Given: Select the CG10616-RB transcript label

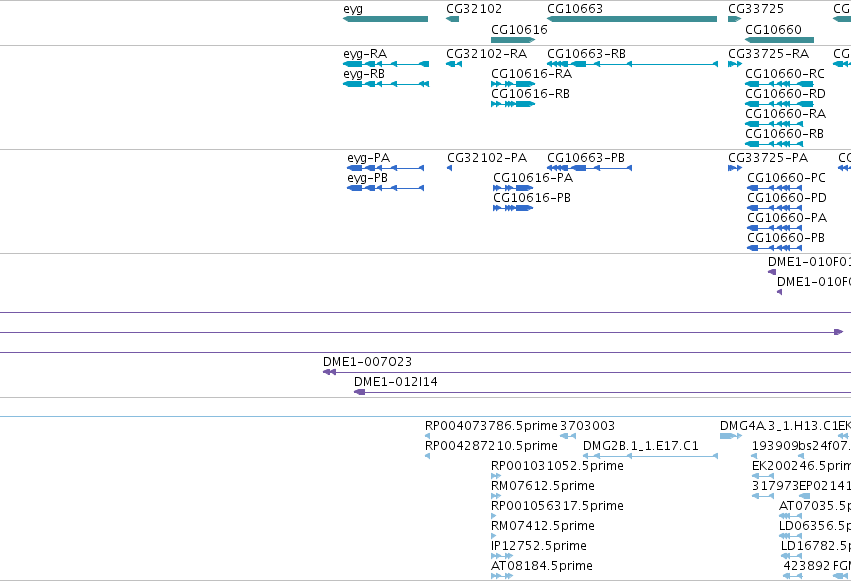Looking at the screenshot, I should click(530, 94).
